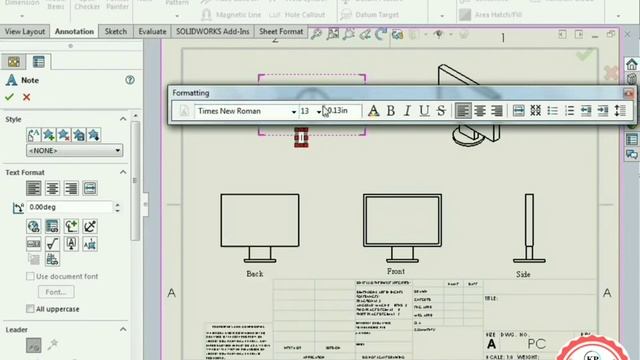Screen dimensions: 640x360
Task: Open the Evaluate tab
Action: tap(152, 31)
